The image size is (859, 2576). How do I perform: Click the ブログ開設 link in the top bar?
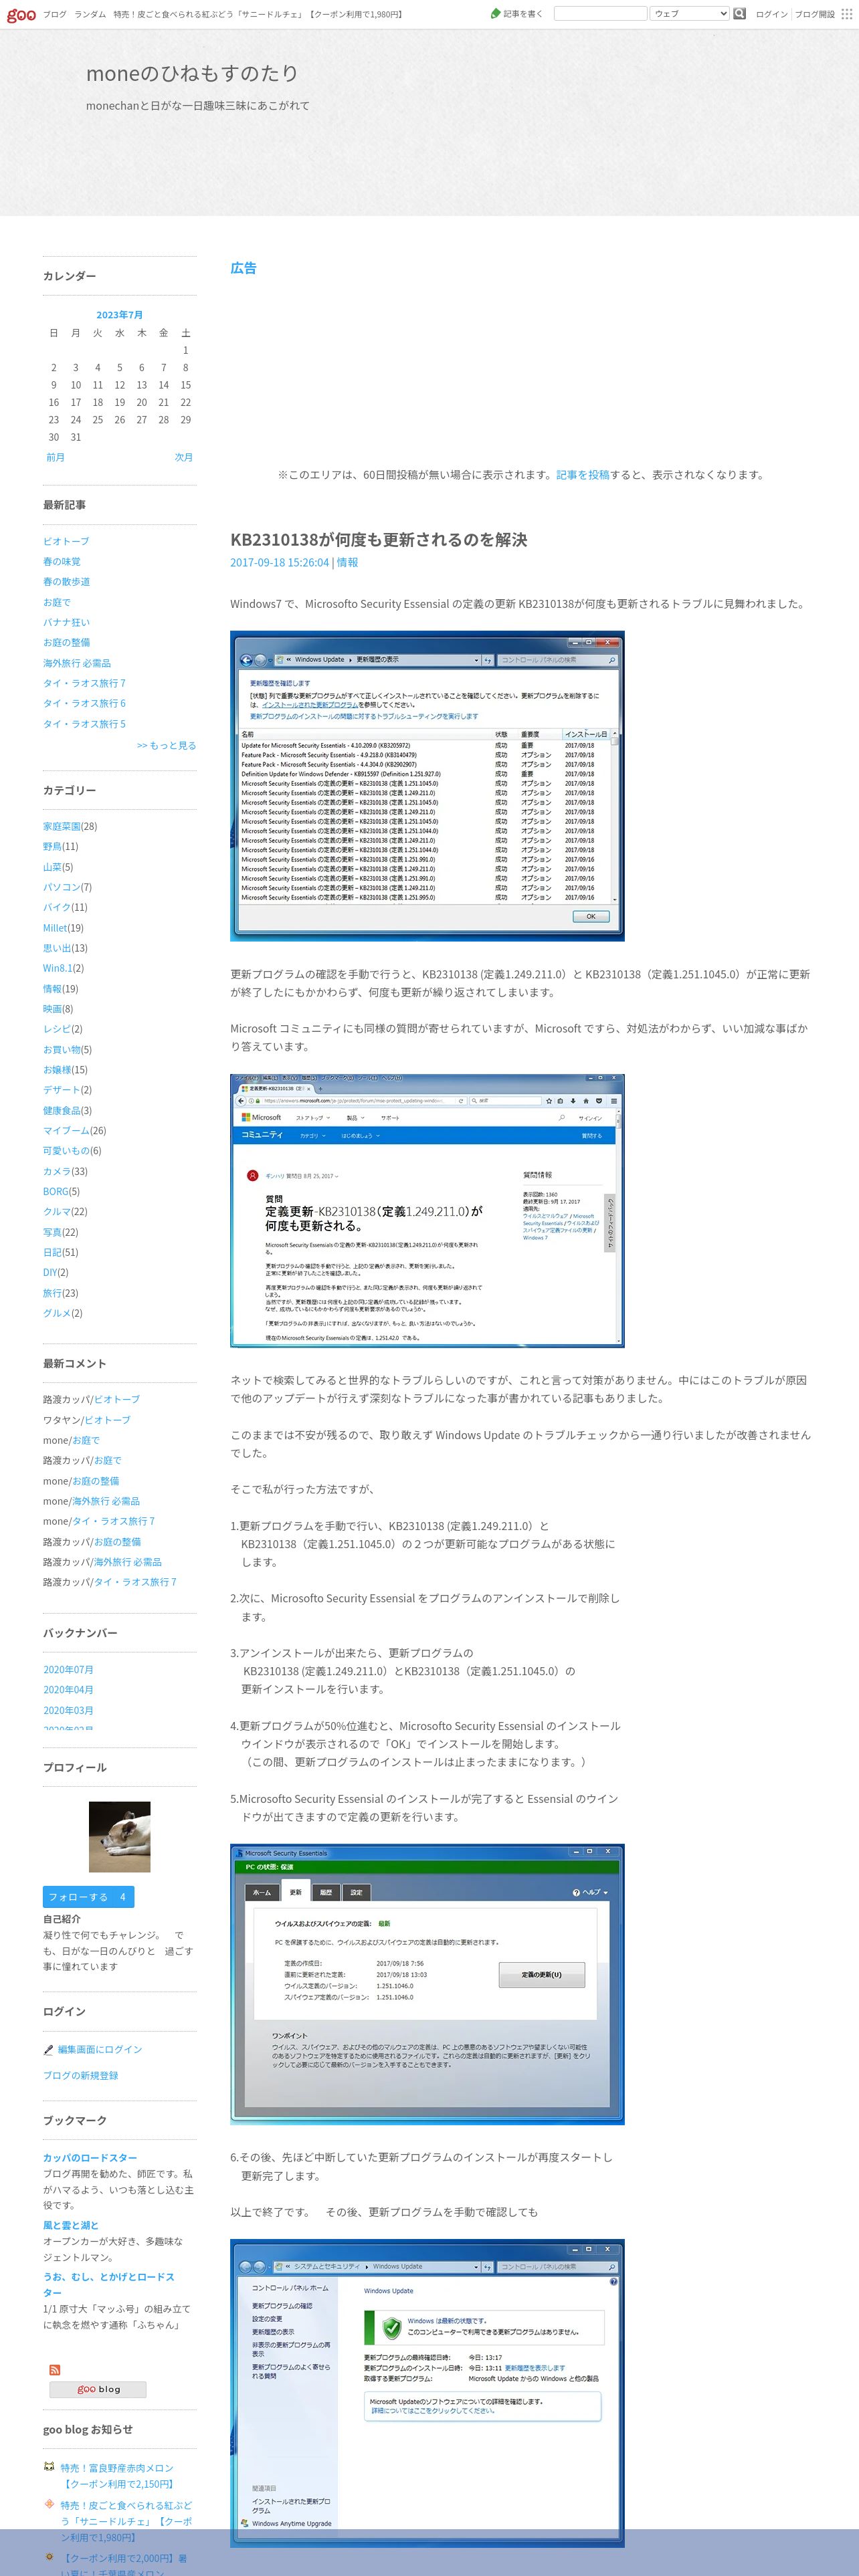click(814, 14)
